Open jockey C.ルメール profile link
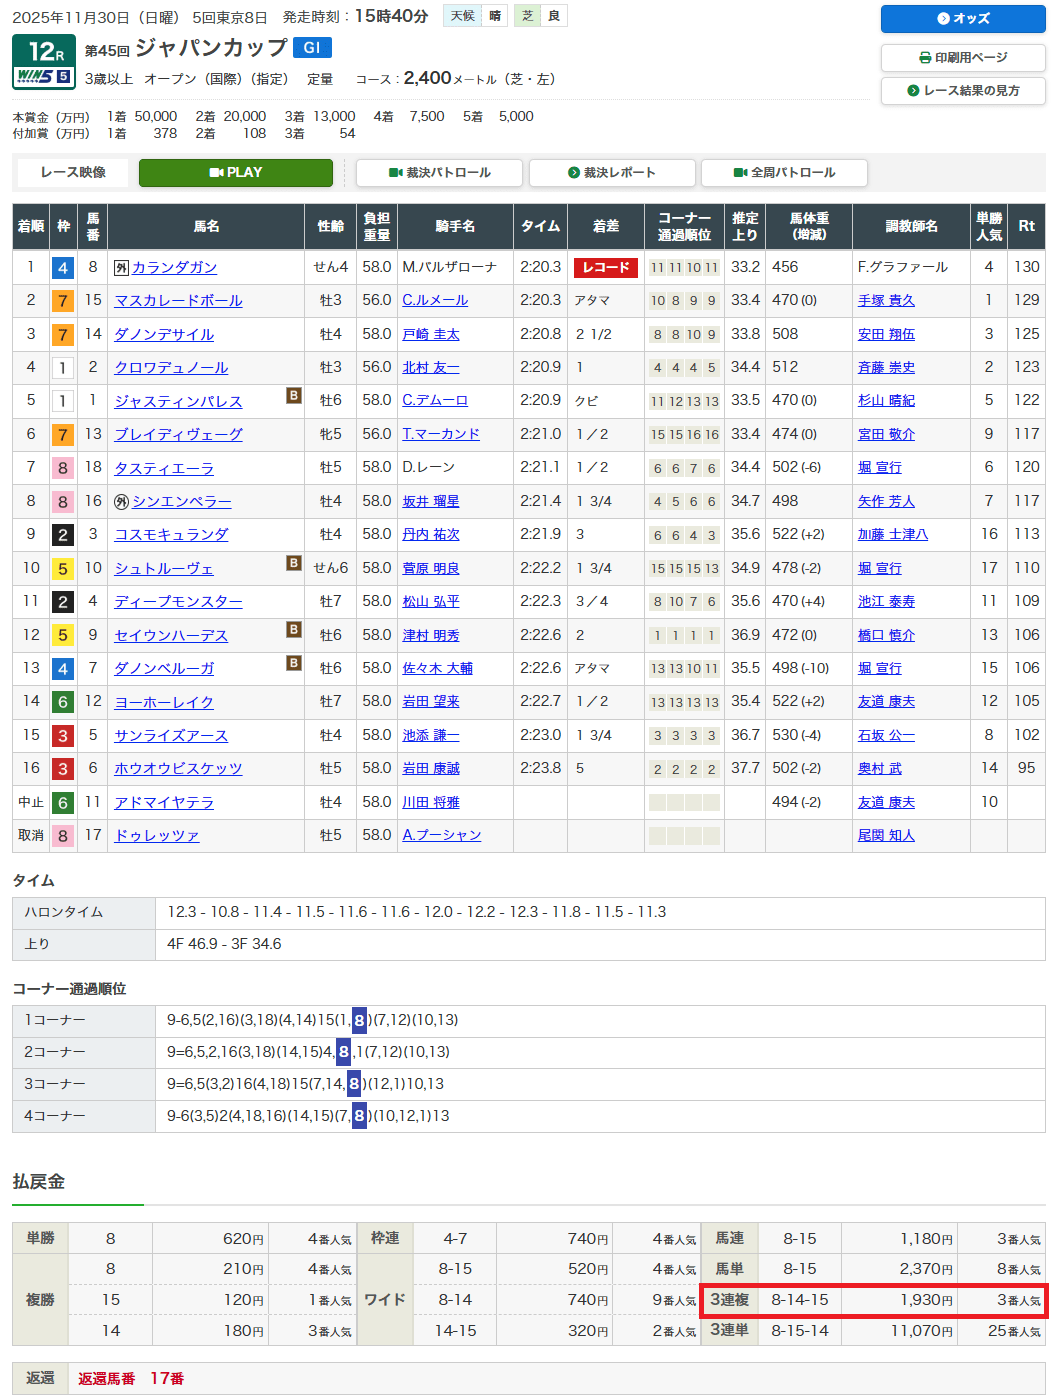Viewport: 1059px width, 1400px height. pos(435,301)
